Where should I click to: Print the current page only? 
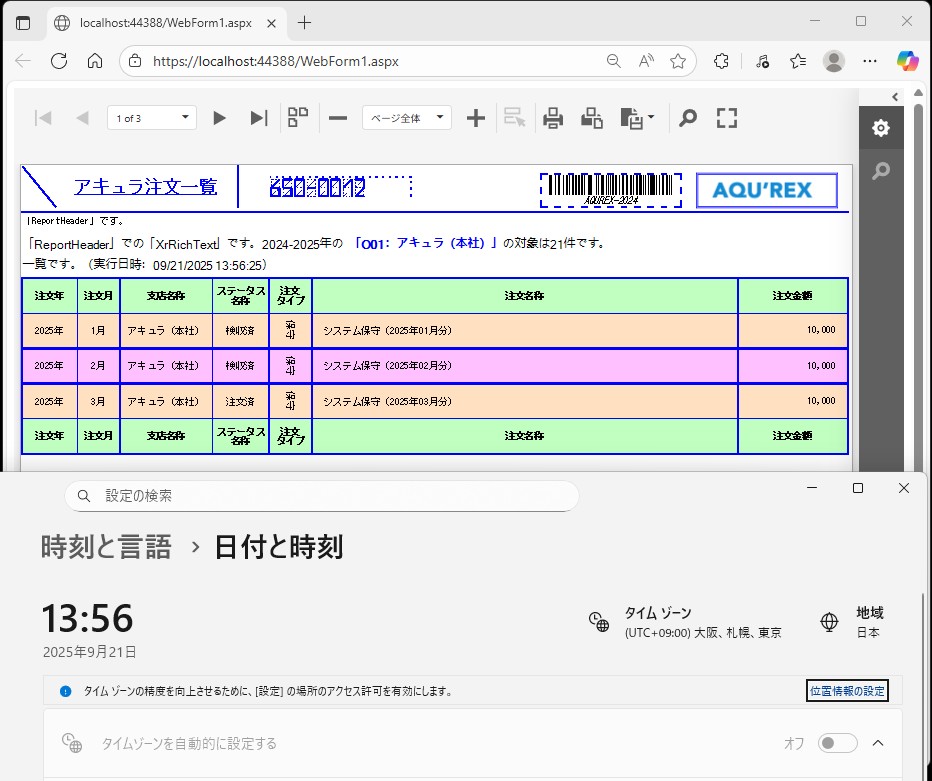tap(592, 118)
